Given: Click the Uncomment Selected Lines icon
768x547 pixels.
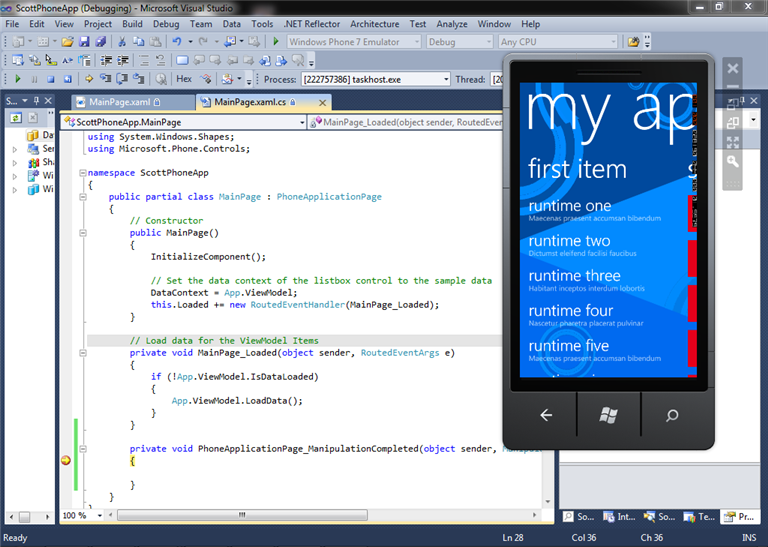Looking at the screenshot, I should (160, 60).
